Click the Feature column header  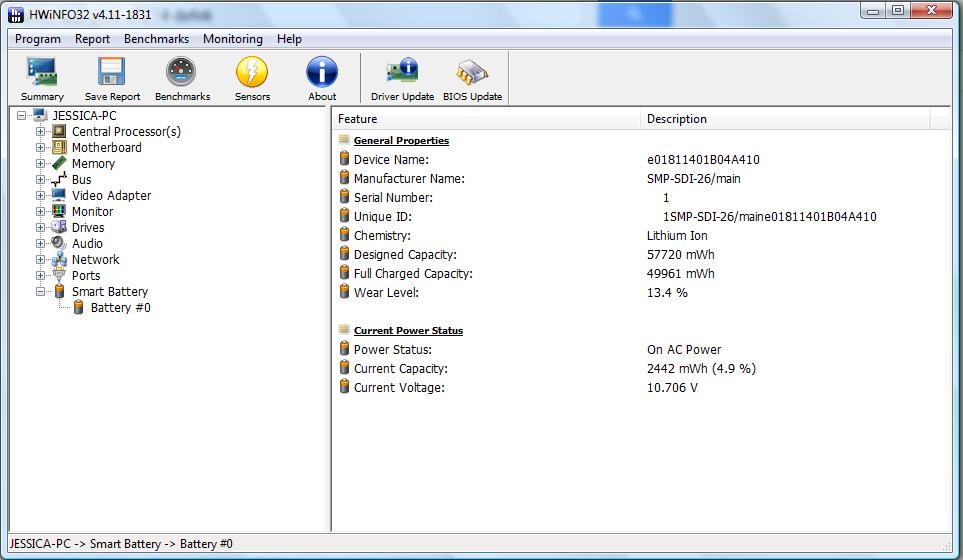486,119
